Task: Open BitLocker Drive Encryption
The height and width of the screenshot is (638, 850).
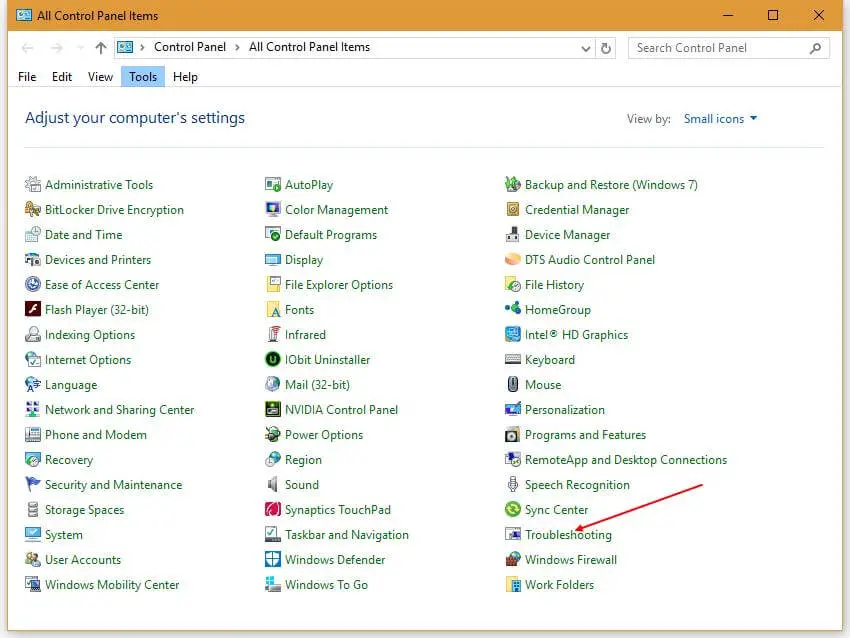Action: [114, 209]
